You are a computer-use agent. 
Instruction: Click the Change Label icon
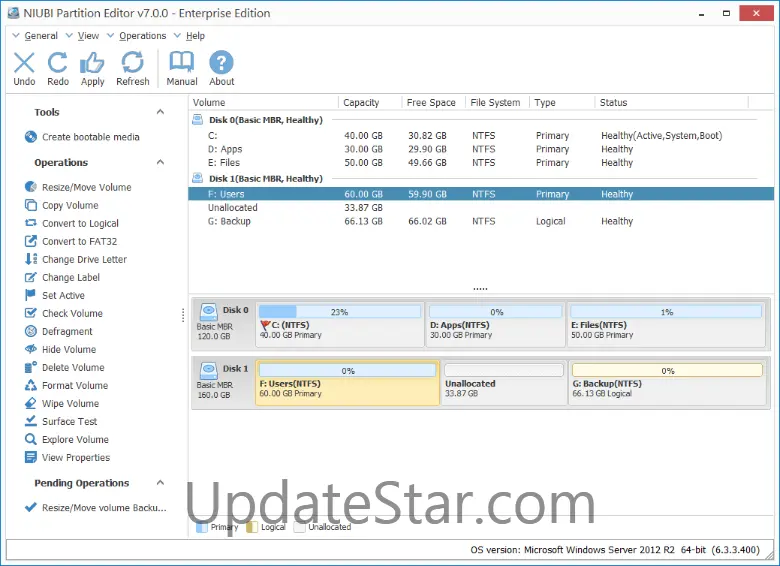pos(31,277)
